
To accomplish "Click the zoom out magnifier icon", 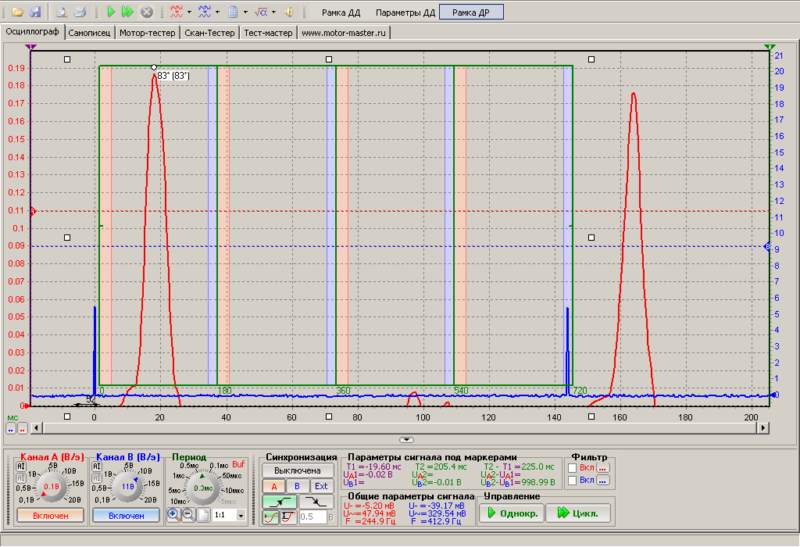I will (x=188, y=514).
